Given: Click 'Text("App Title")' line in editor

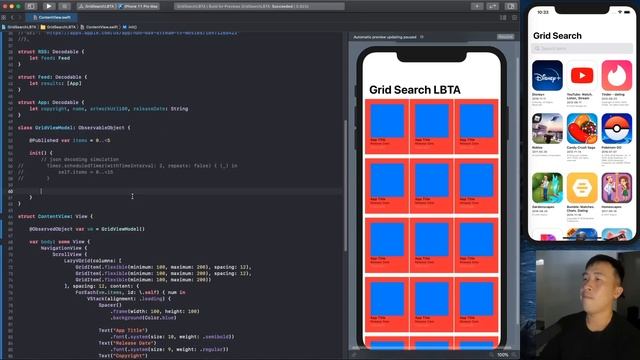Looking at the screenshot, I should tap(122, 330).
